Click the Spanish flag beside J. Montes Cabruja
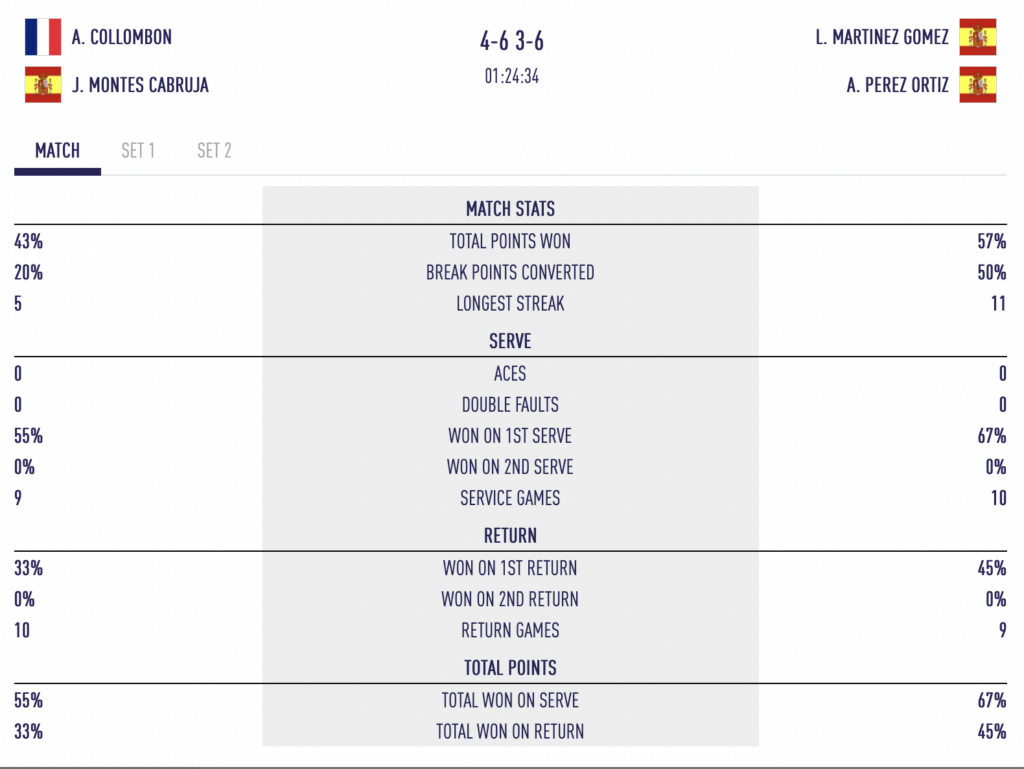 (43, 85)
